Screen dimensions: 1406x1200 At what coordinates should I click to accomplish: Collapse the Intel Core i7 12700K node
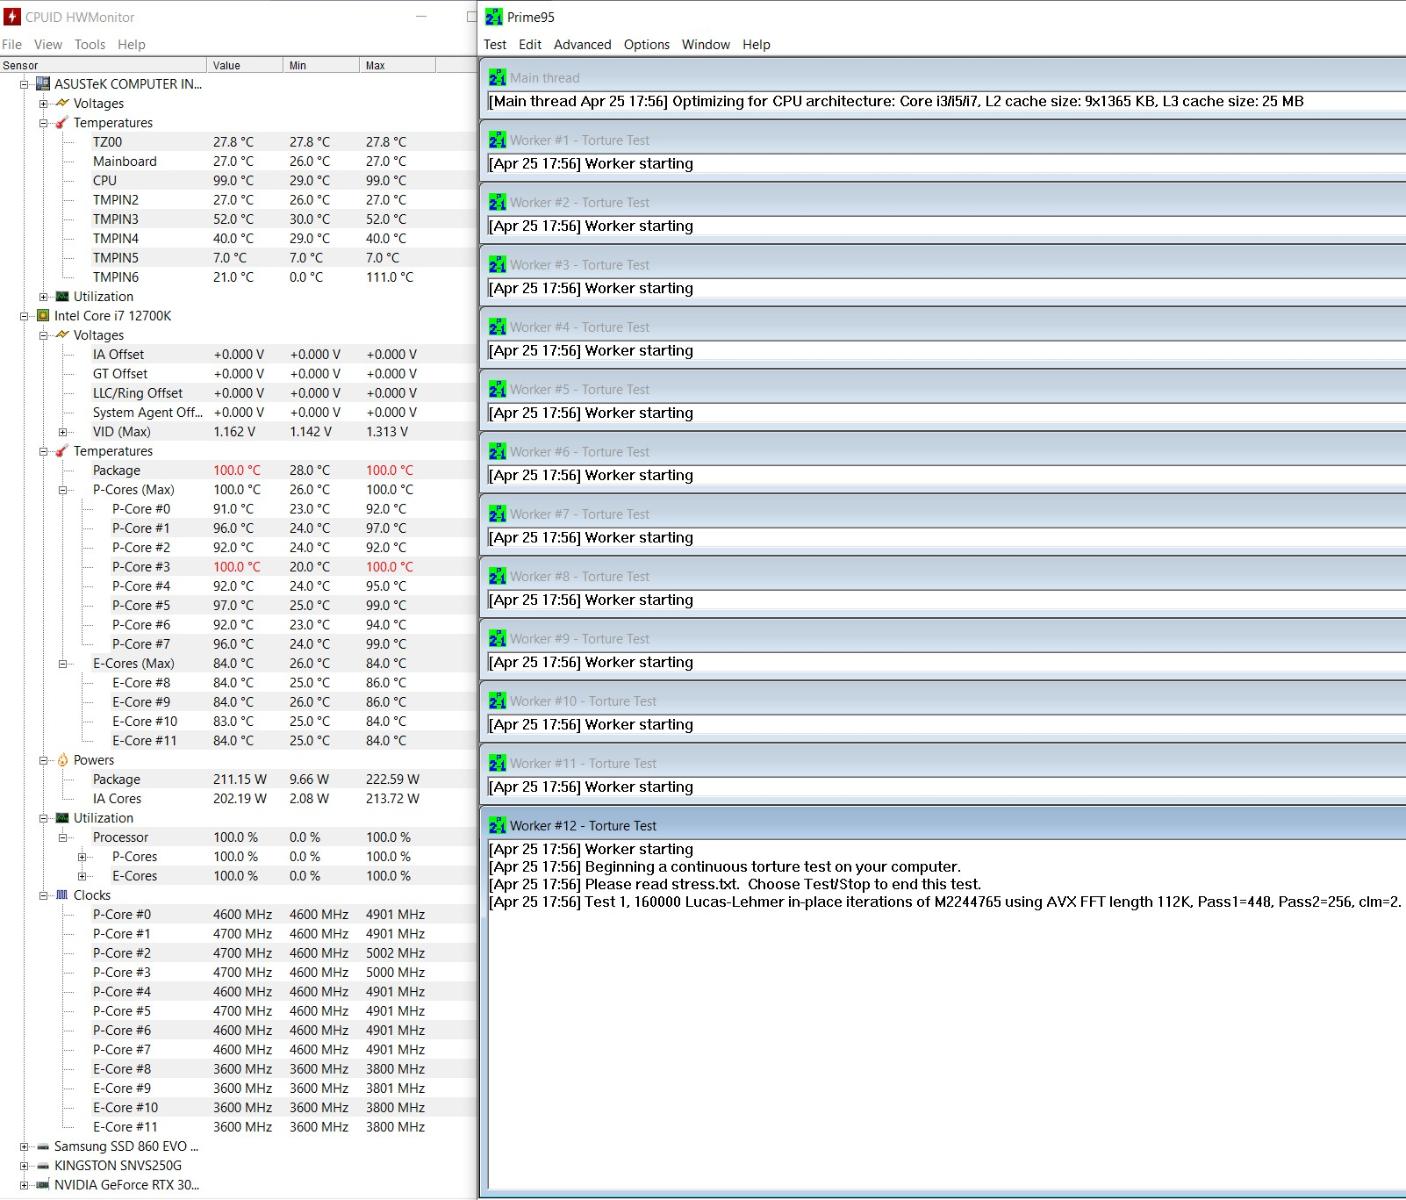tap(24, 316)
